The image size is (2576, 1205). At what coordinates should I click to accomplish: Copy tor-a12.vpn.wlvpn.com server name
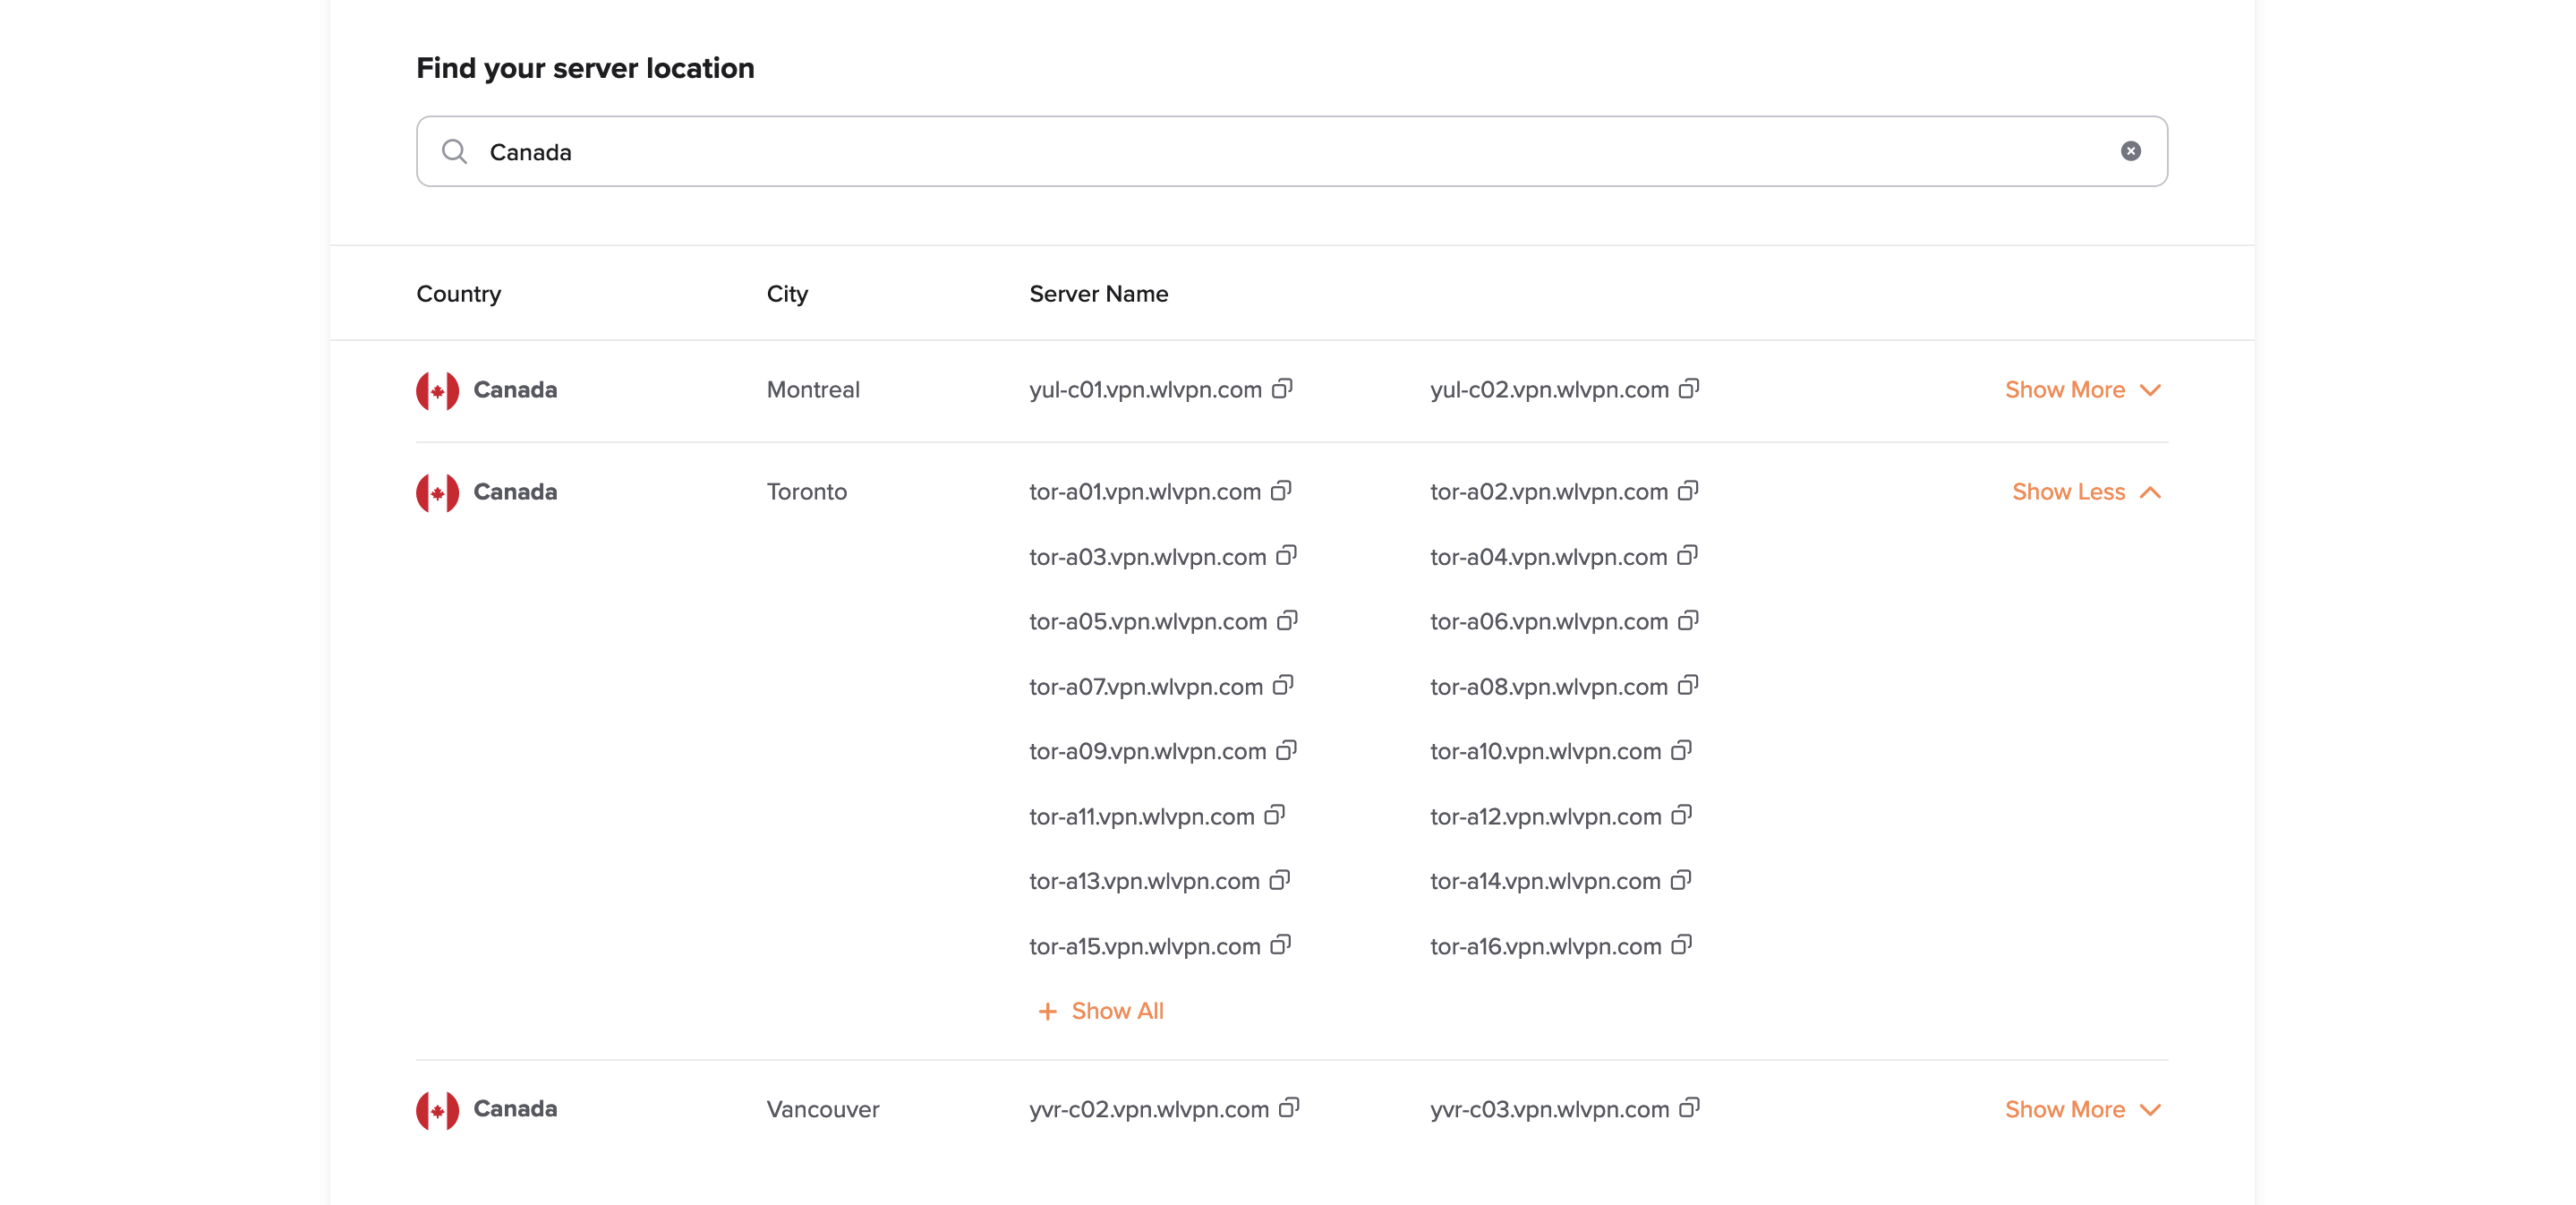click(1682, 815)
